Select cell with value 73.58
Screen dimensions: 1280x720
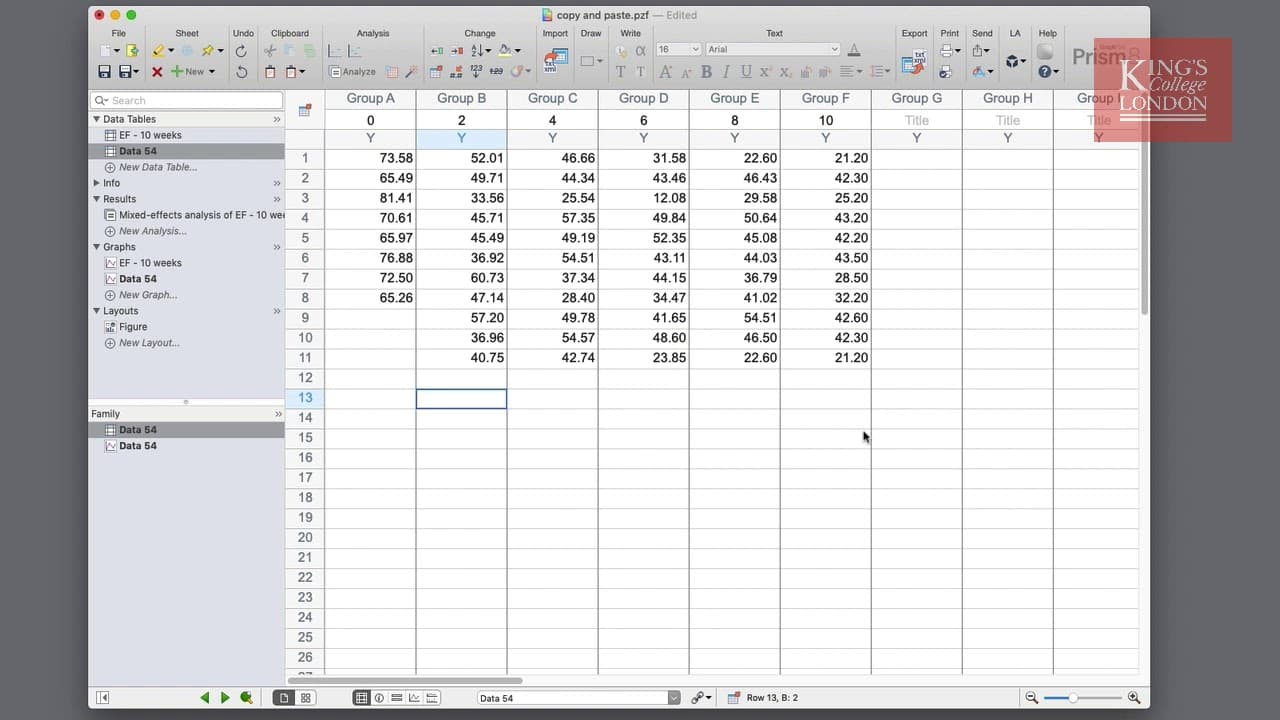(x=370, y=158)
